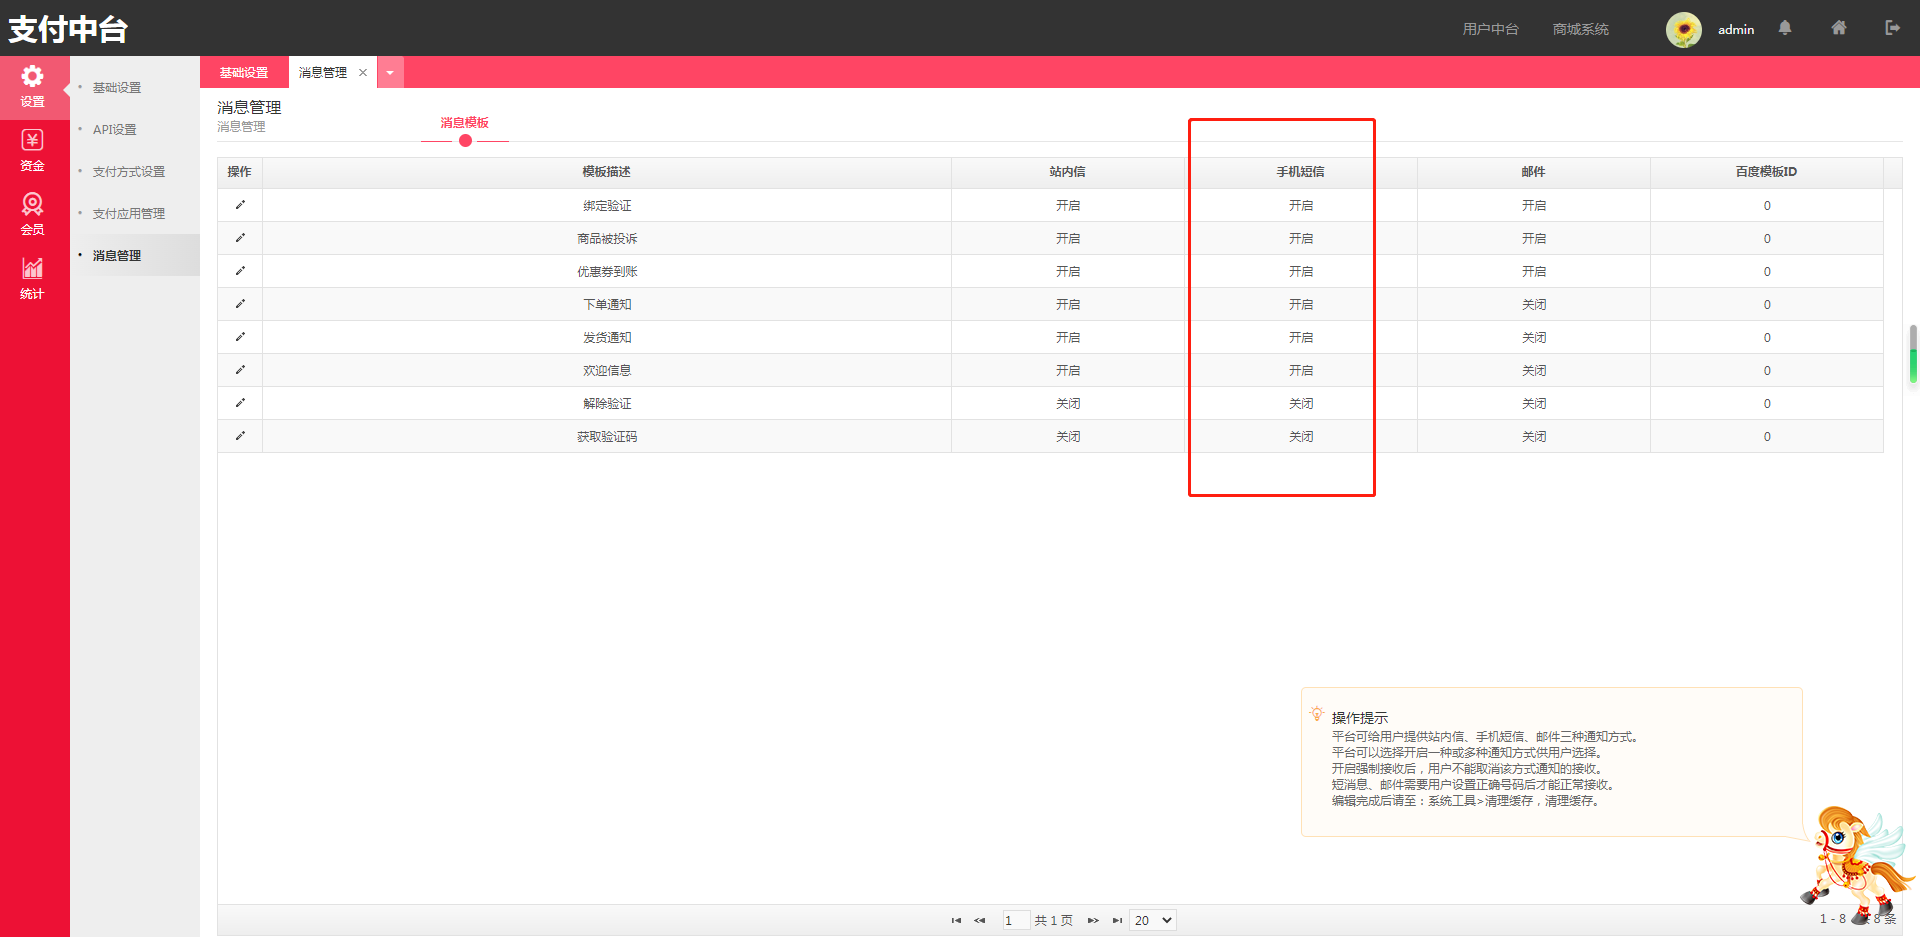Click the notification bell icon
The image size is (1920, 937).
click(x=1785, y=28)
